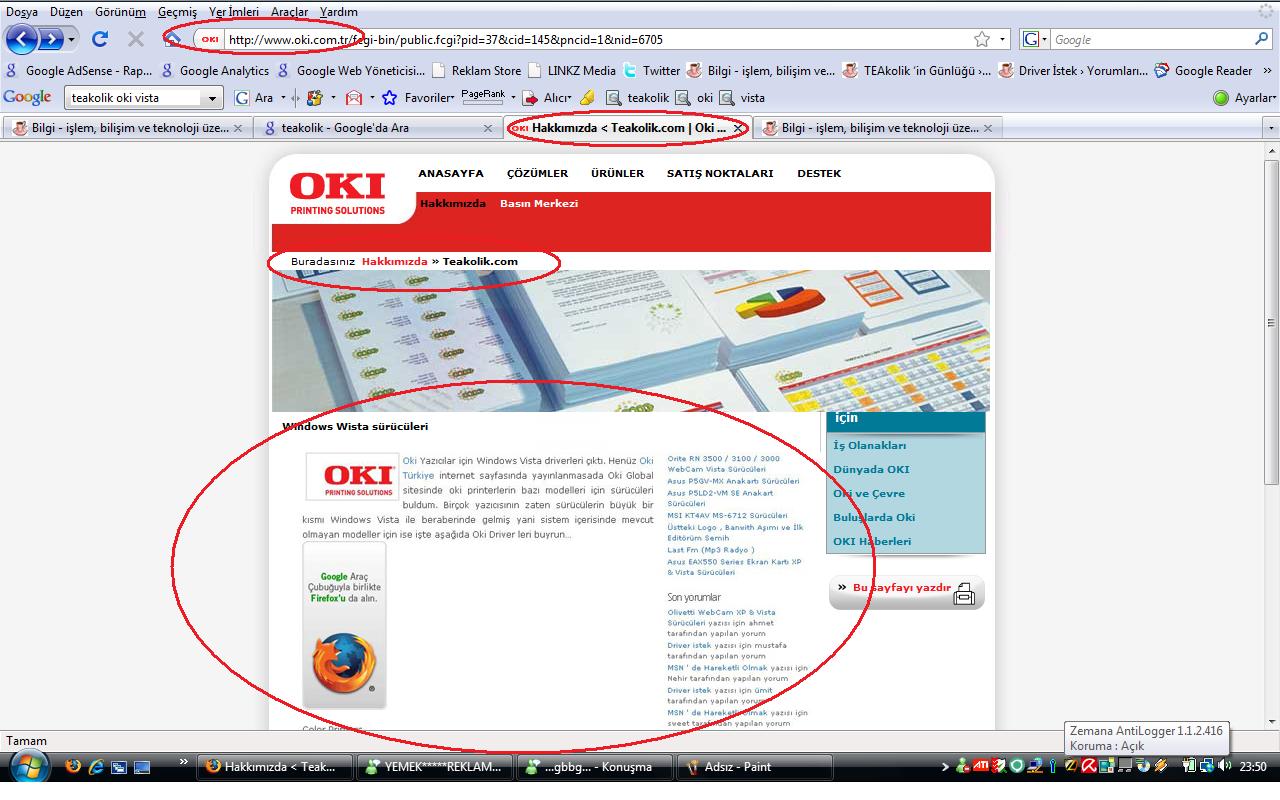
Task: Switch to the Adsız - Paint taskbar window
Action: [755, 767]
